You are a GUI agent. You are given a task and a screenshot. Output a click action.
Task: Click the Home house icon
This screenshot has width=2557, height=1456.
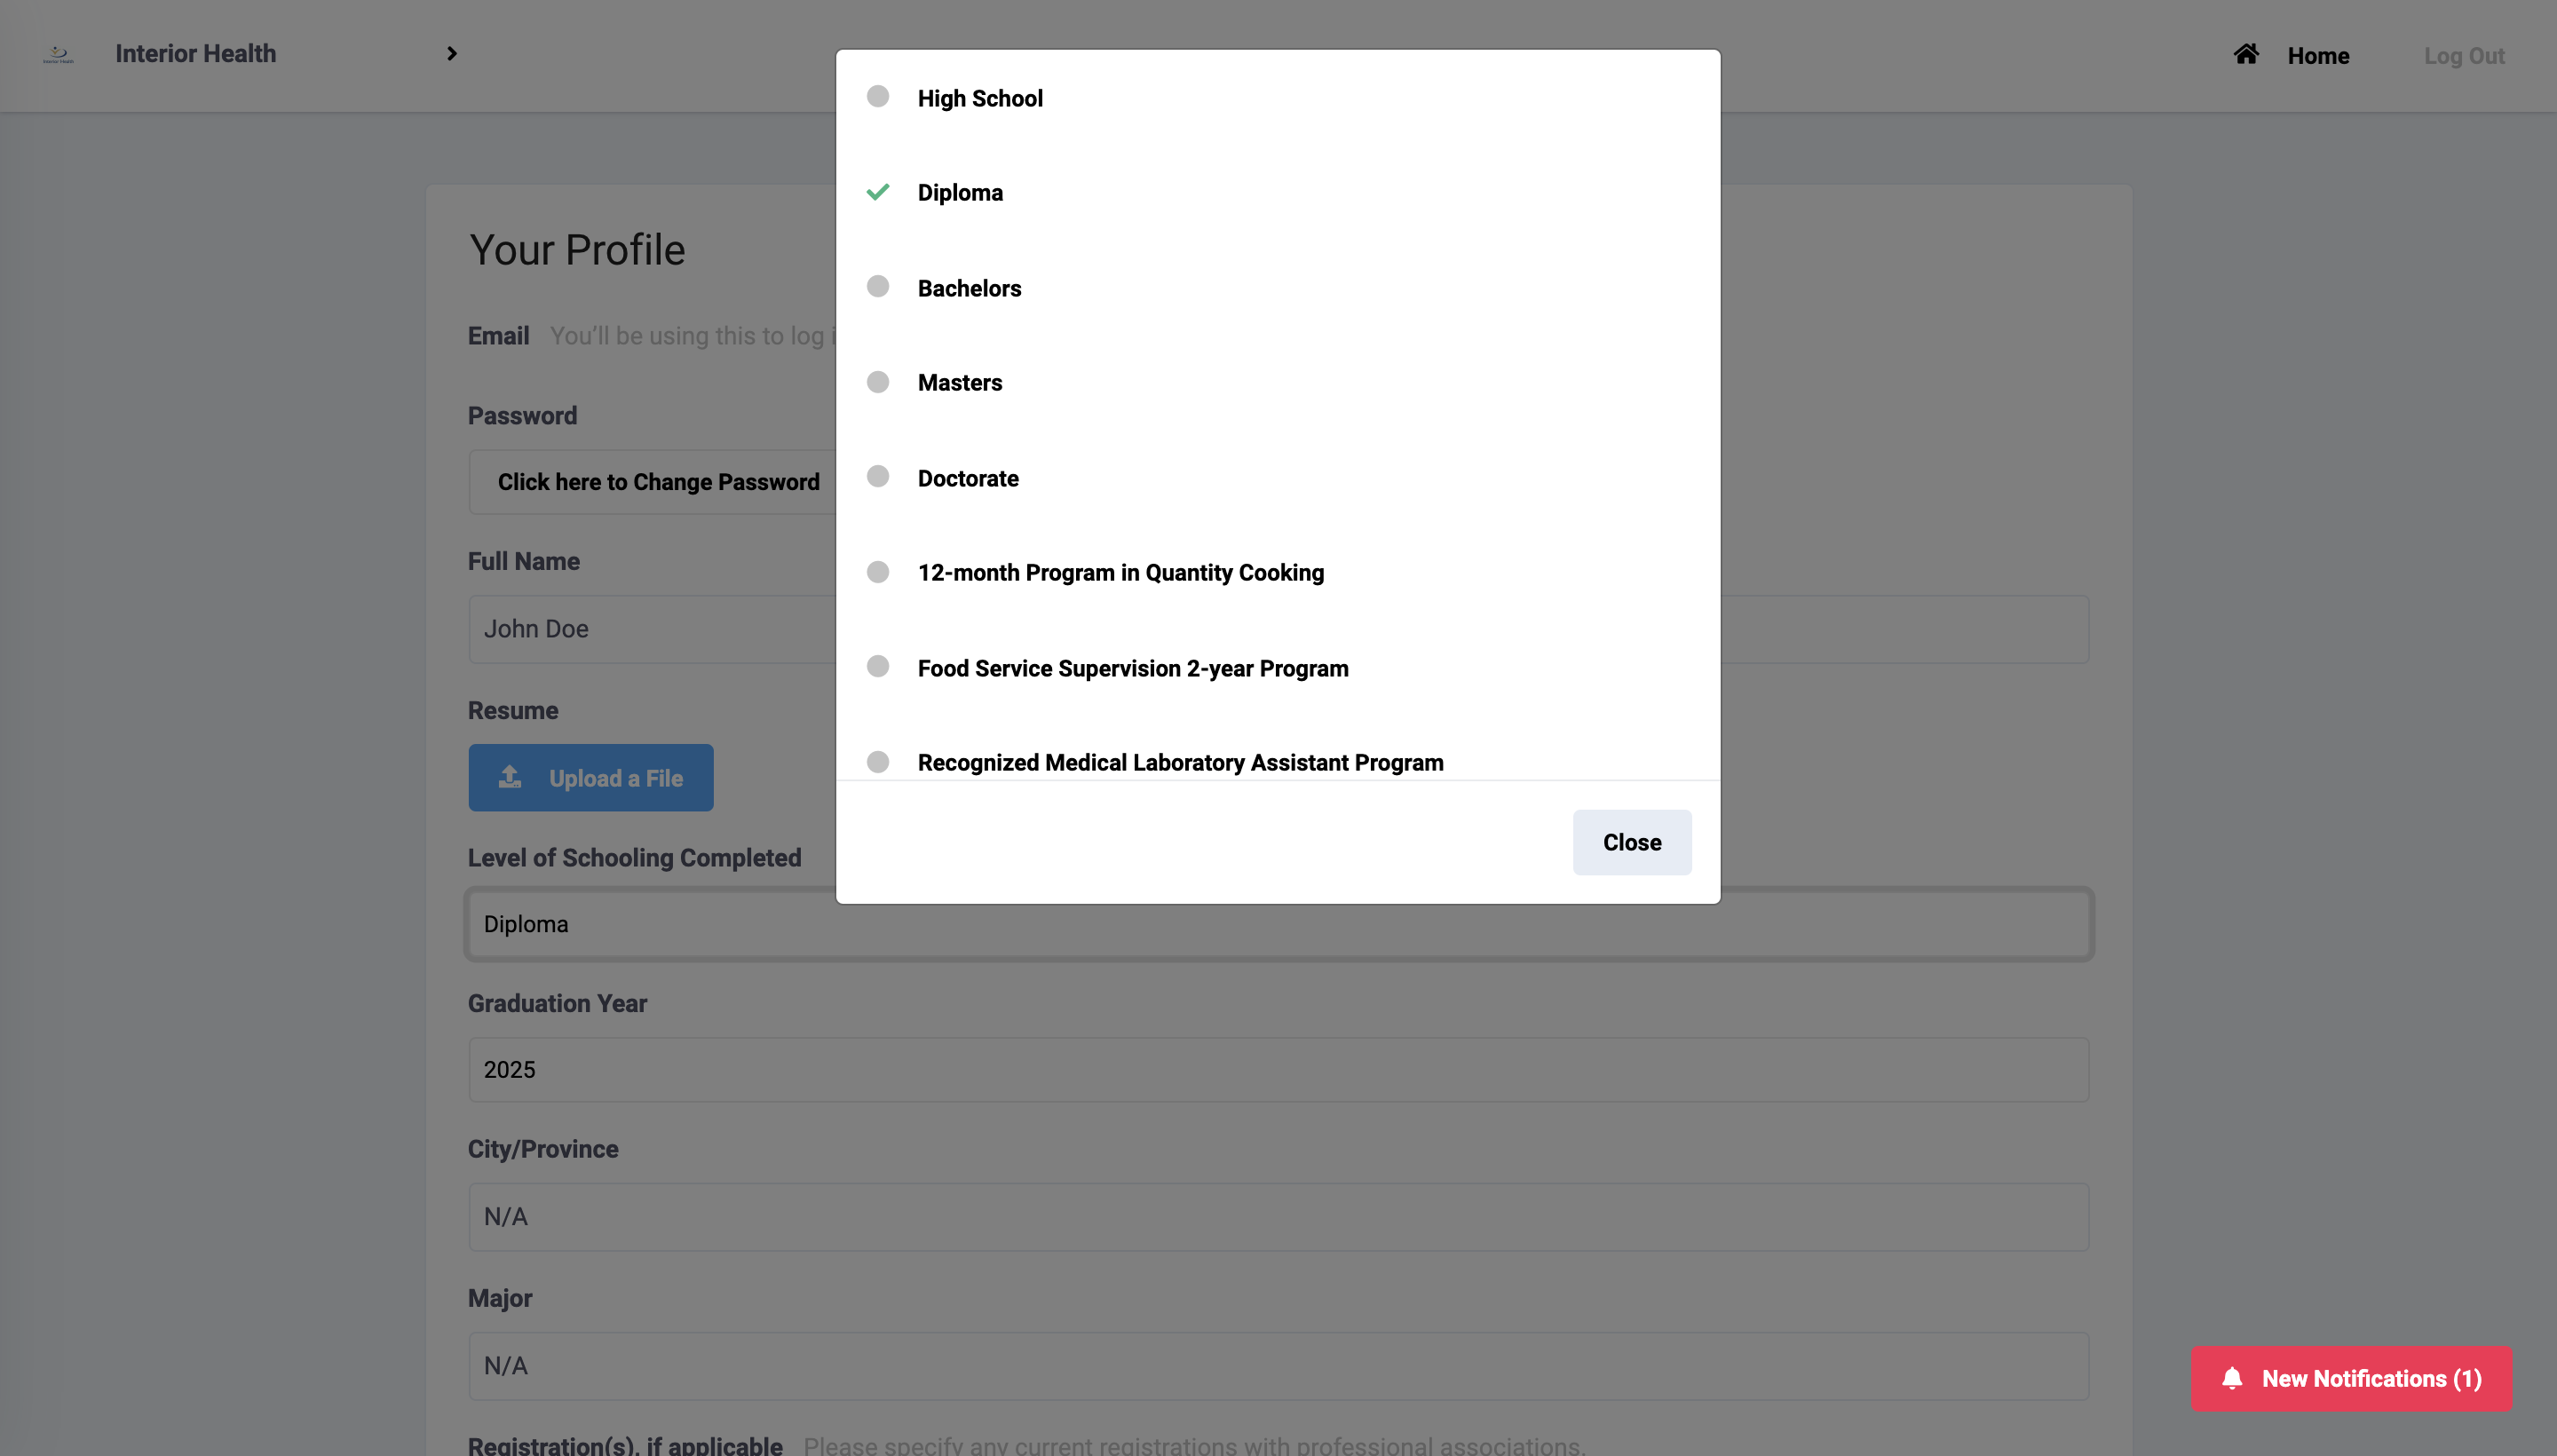pyautogui.click(x=2246, y=54)
